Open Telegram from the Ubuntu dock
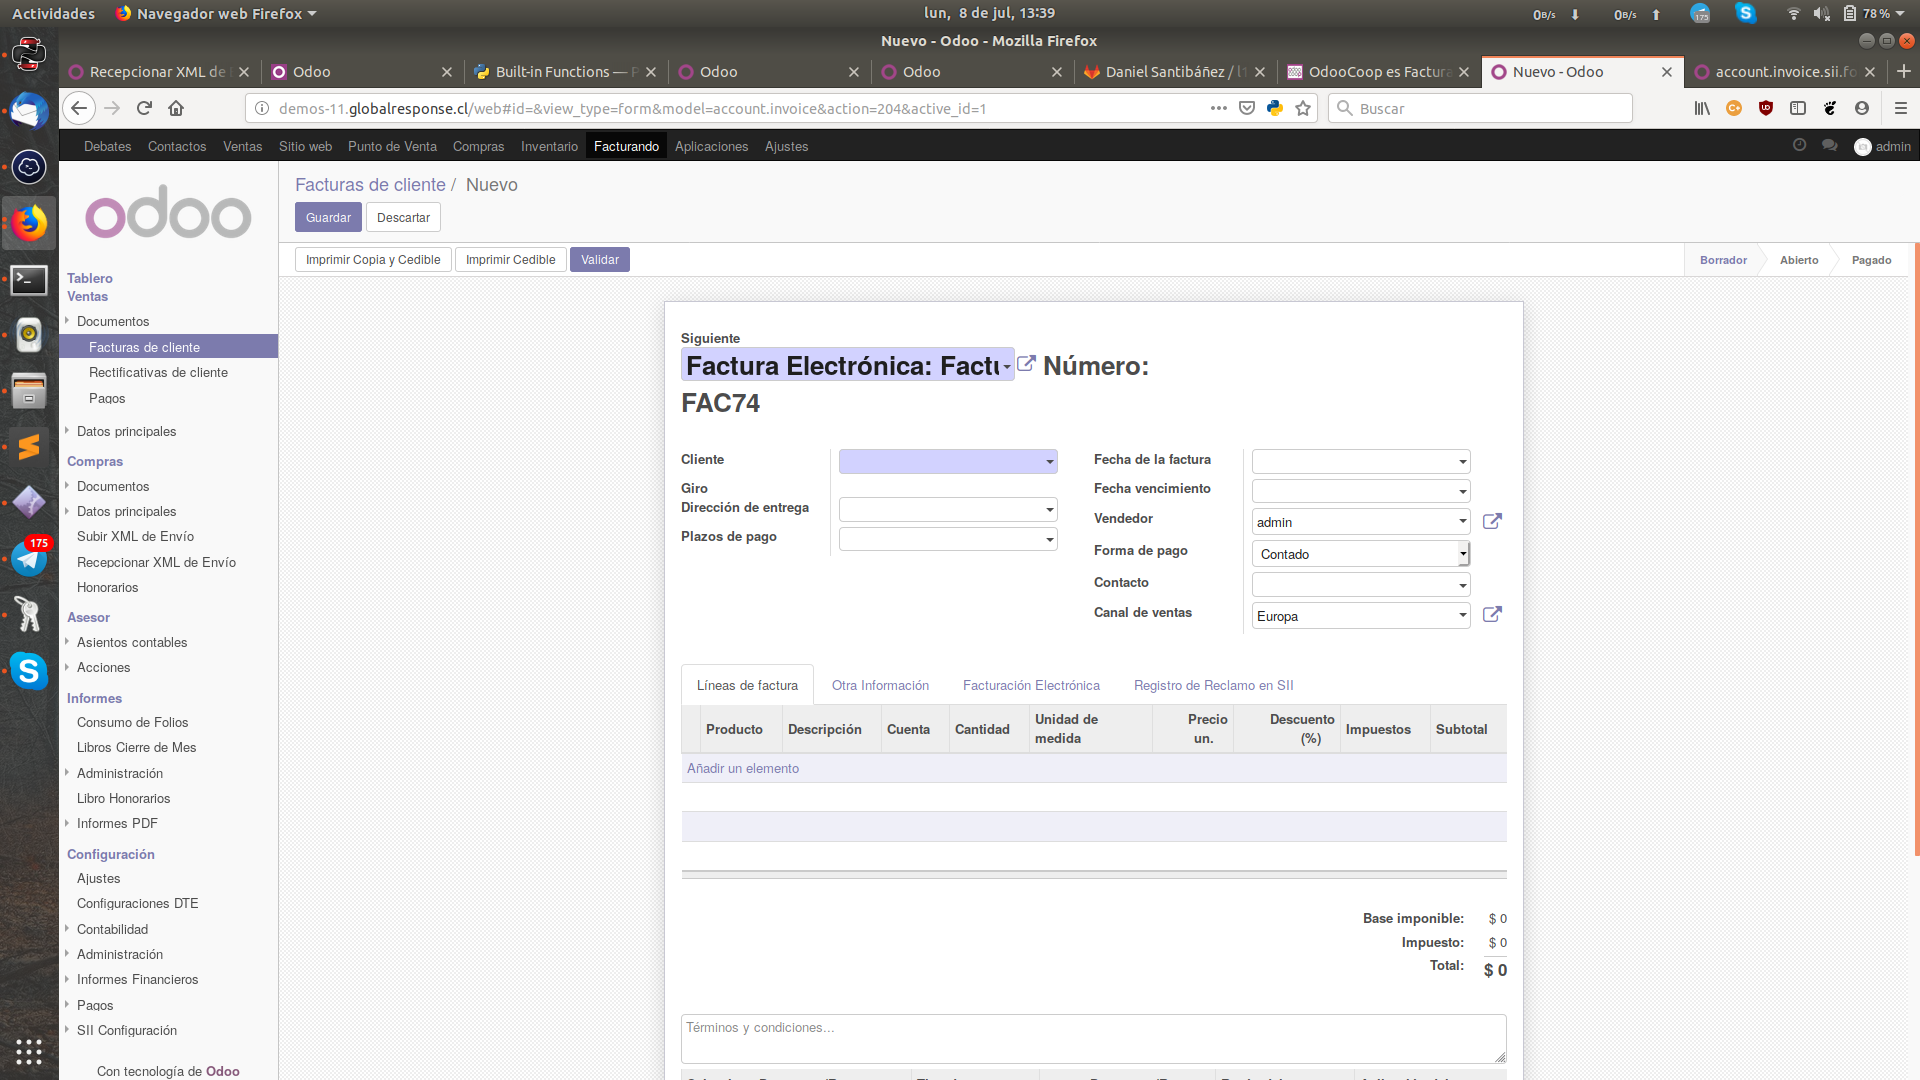 (28, 558)
